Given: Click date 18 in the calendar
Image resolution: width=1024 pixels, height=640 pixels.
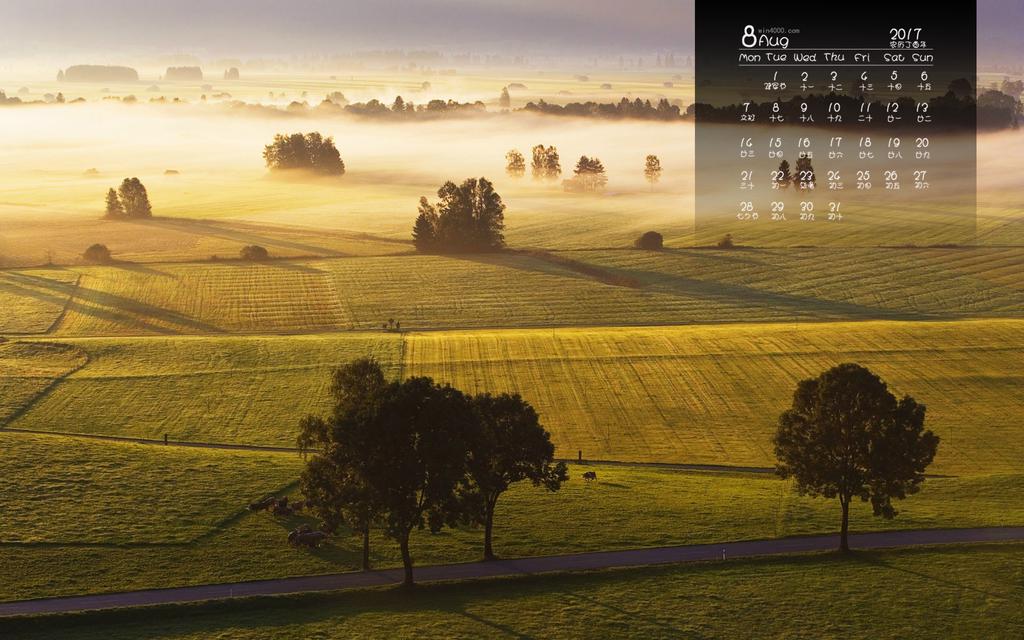Looking at the screenshot, I should click(864, 143).
